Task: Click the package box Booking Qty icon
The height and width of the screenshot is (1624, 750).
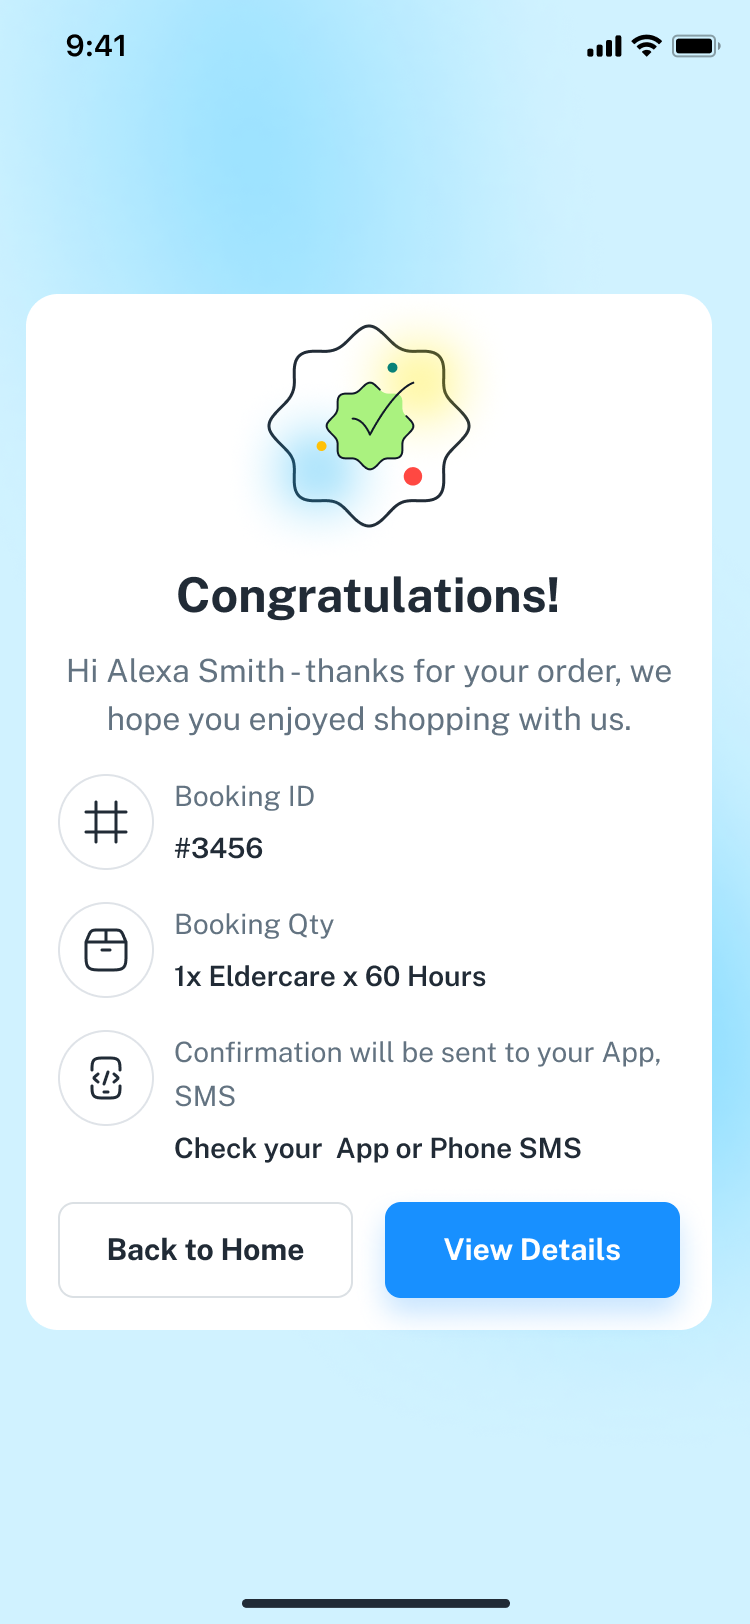Action: [106, 950]
